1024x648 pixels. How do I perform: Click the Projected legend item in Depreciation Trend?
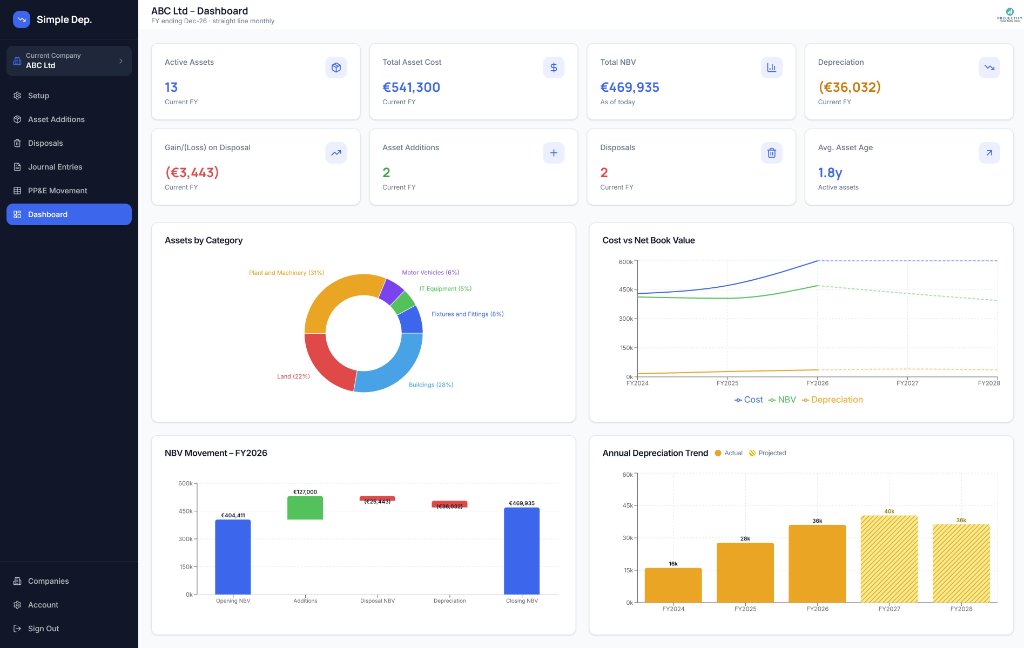click(767, 453)
